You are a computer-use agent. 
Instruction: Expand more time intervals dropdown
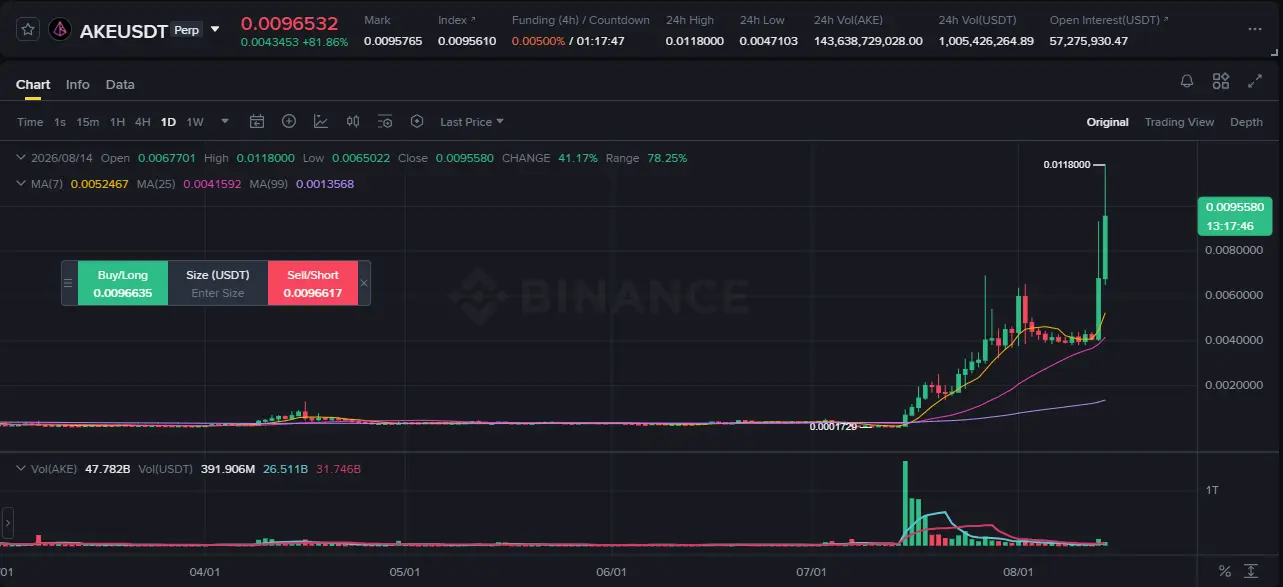pos(225,122)
